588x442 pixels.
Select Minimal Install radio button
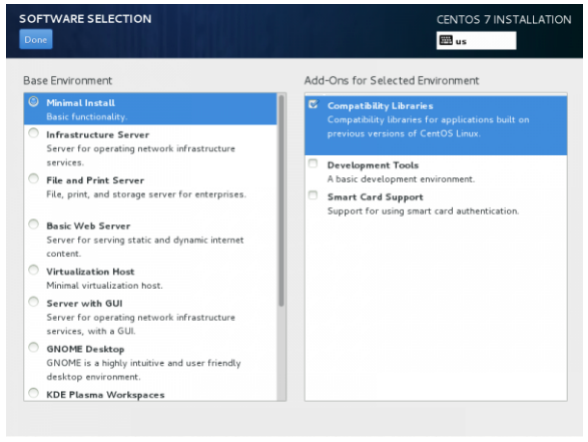tap(34, 102)
